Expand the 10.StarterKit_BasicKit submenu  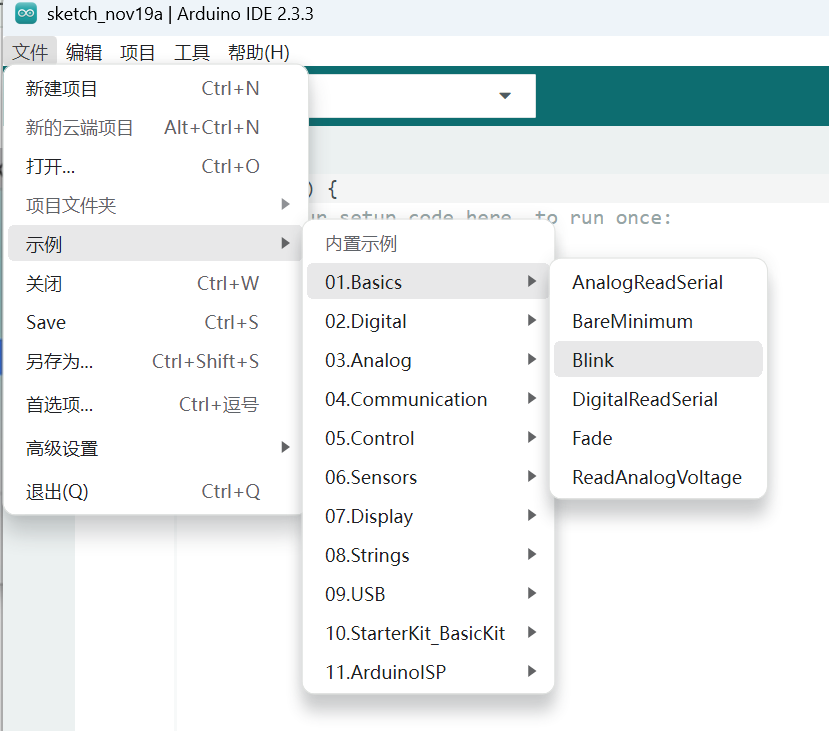[x=428, y=633]
